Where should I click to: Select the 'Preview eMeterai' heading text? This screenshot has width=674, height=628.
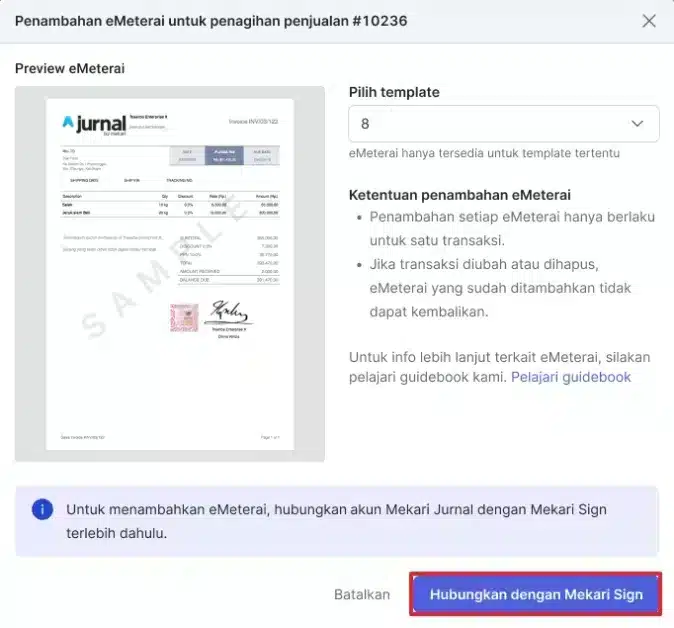coord(70,68)
